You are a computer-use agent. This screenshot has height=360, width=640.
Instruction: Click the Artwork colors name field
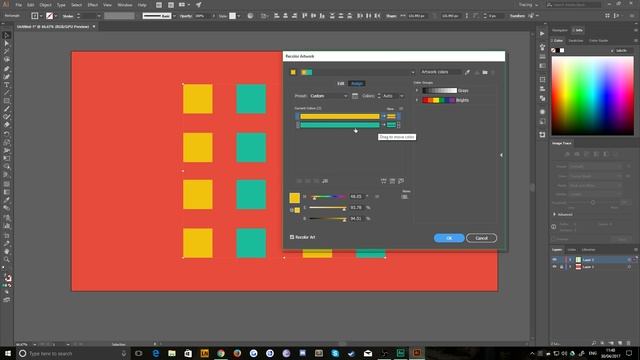tap(440, 72)
